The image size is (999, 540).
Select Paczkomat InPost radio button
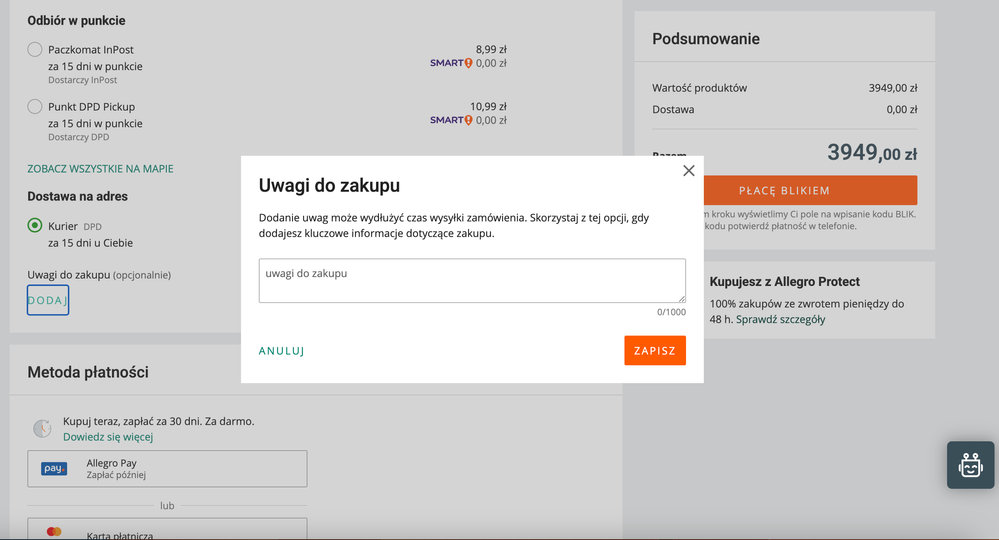pyautogui.click(x=35, y=50)
